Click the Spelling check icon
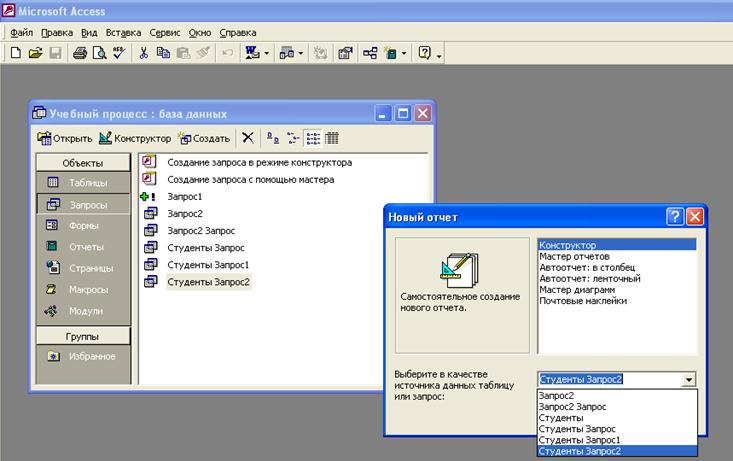733x461 pixels. [119, 53]
